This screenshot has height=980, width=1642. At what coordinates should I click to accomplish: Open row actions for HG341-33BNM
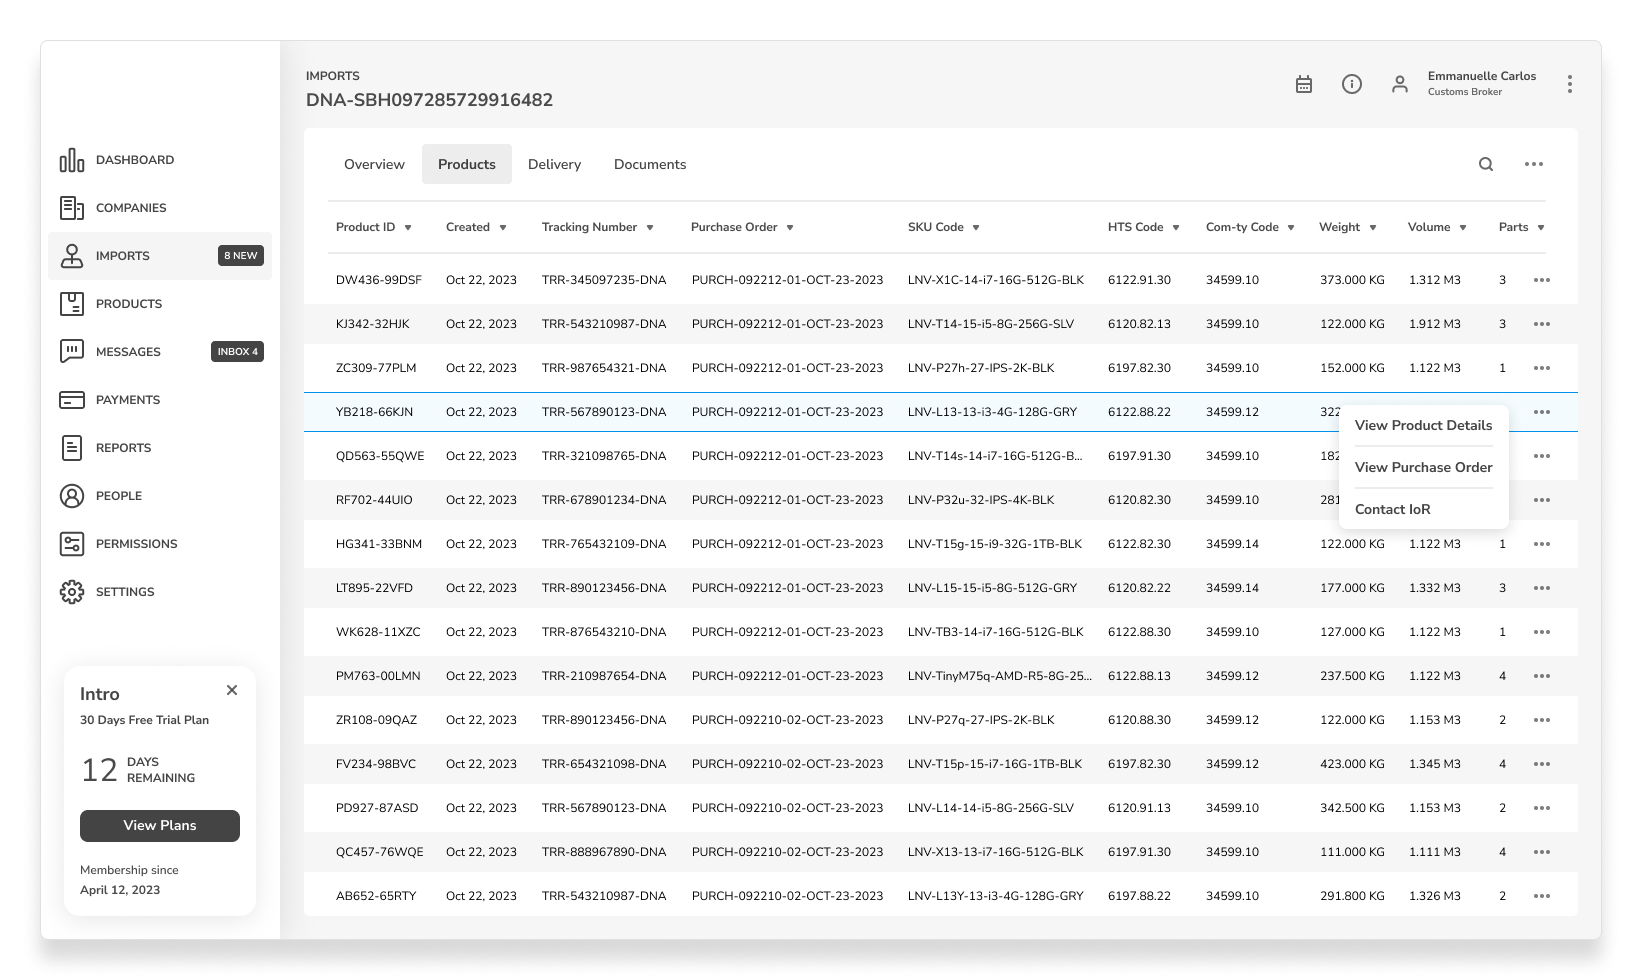(1542, 544)
